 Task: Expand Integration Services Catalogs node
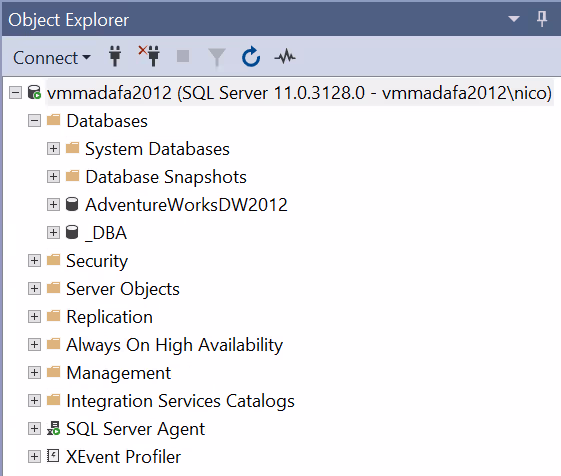(34, 400)
